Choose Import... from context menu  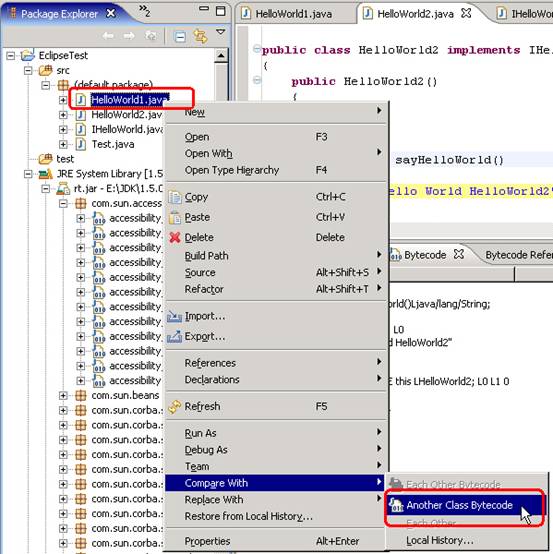click(276, 316)
